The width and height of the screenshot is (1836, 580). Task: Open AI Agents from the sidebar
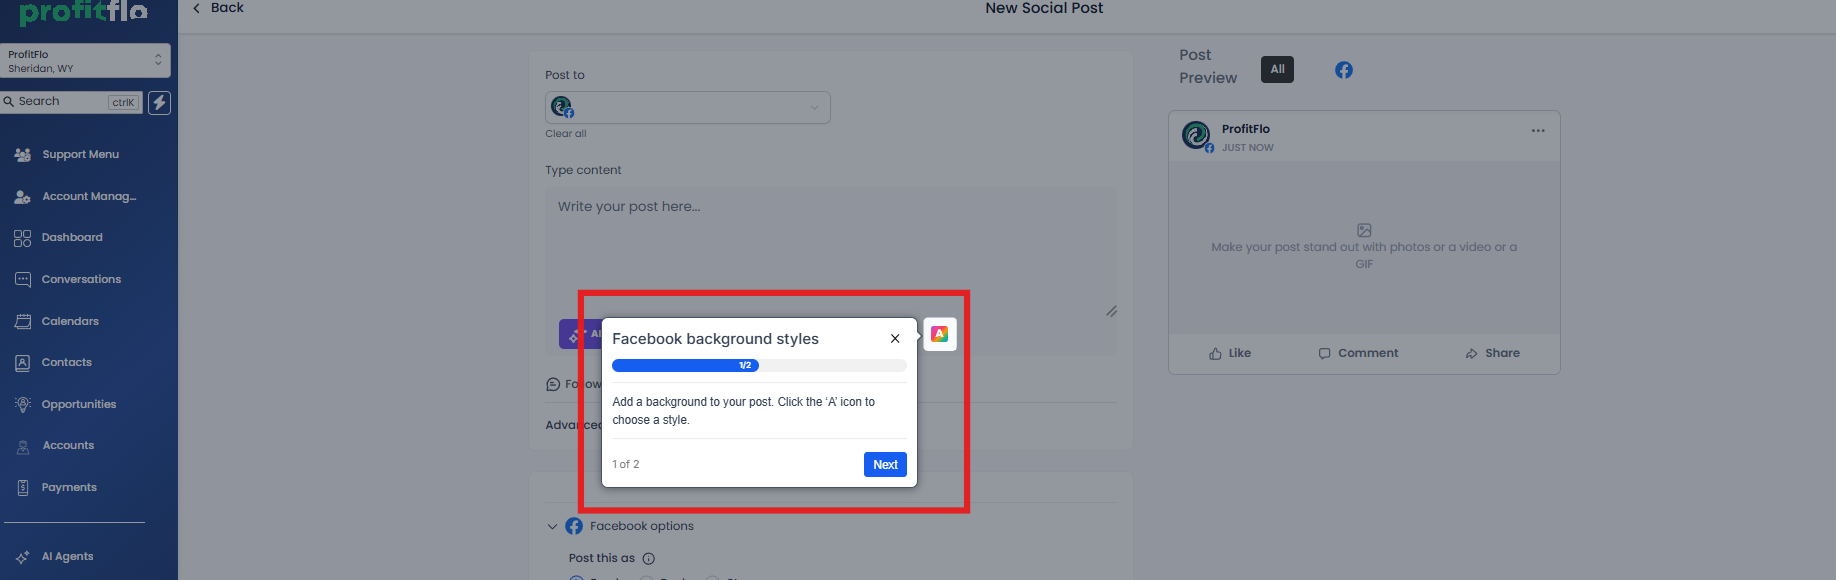point(67,557)
